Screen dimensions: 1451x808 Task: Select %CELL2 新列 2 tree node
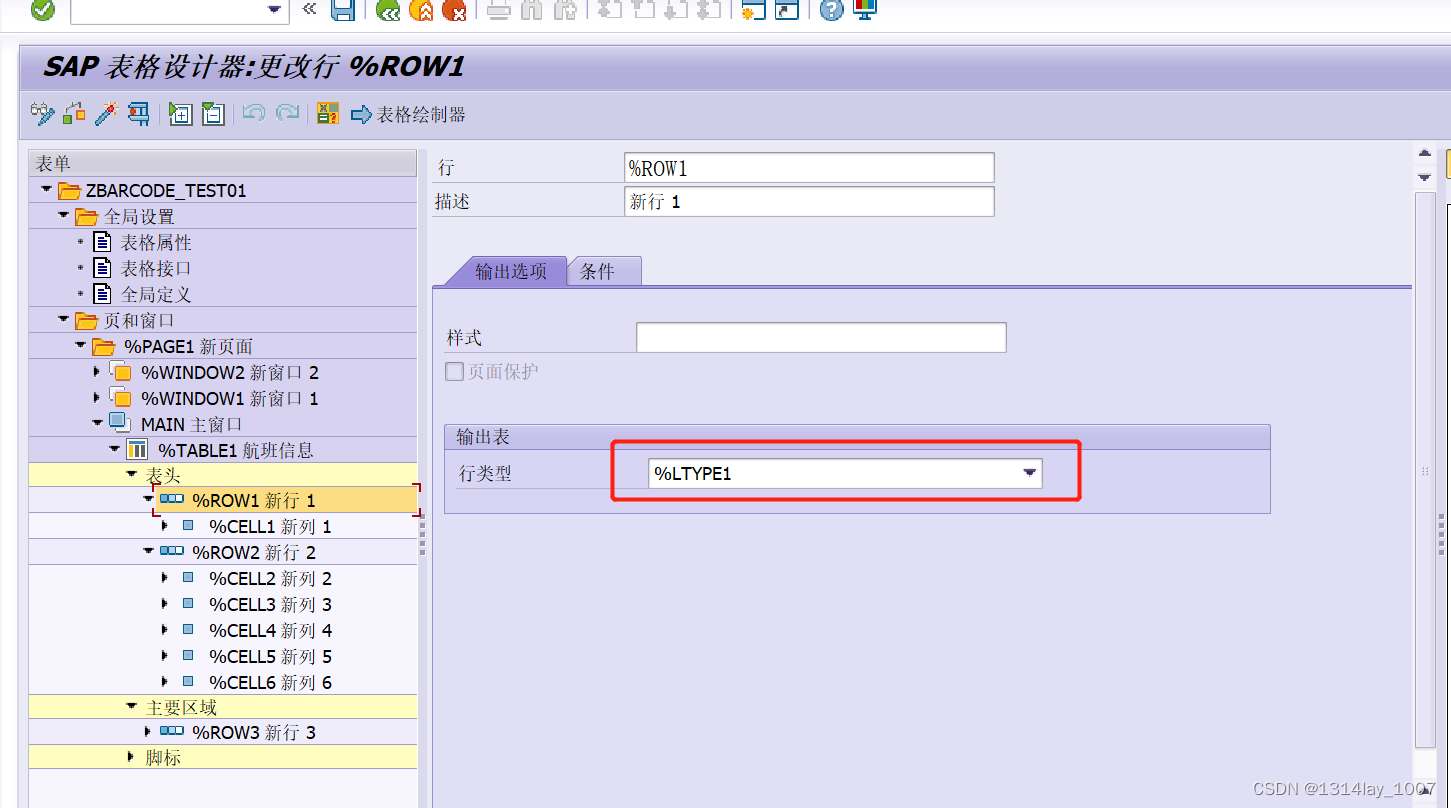pos(270,578)
